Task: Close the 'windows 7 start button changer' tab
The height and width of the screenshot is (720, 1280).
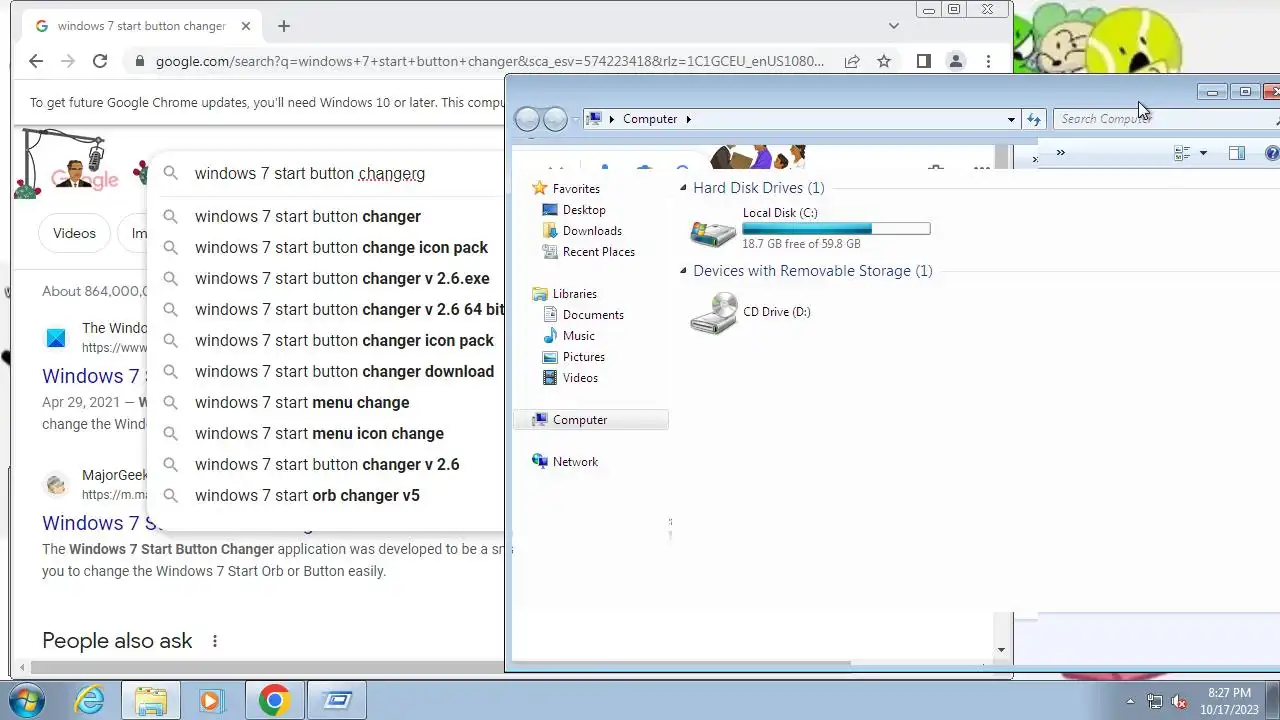Action: (246, 26)
